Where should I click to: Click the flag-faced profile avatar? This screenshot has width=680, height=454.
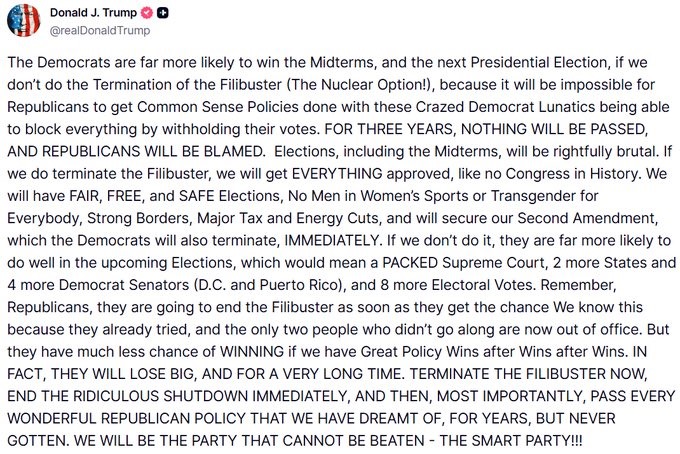(25, 23)
